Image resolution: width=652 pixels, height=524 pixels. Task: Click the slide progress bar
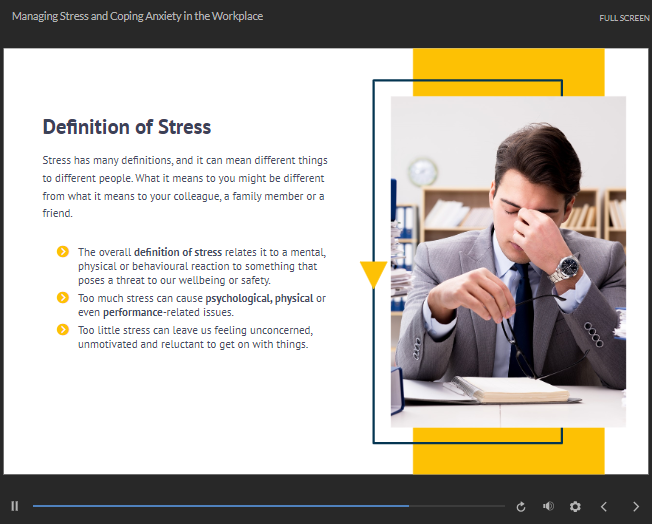click(x=268, y=507)
